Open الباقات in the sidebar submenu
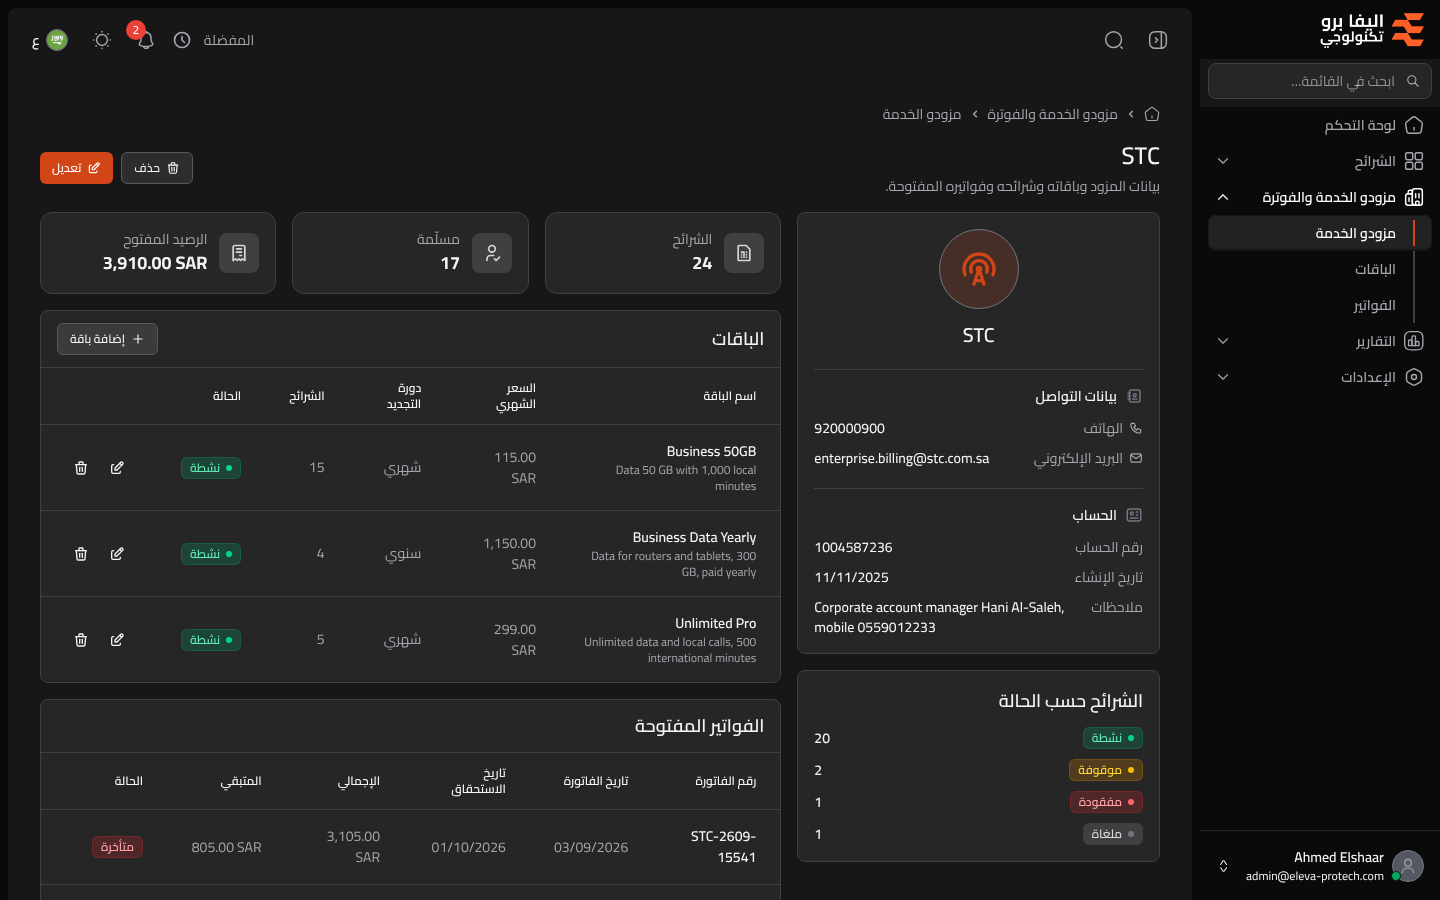 tap(1375, 269)
